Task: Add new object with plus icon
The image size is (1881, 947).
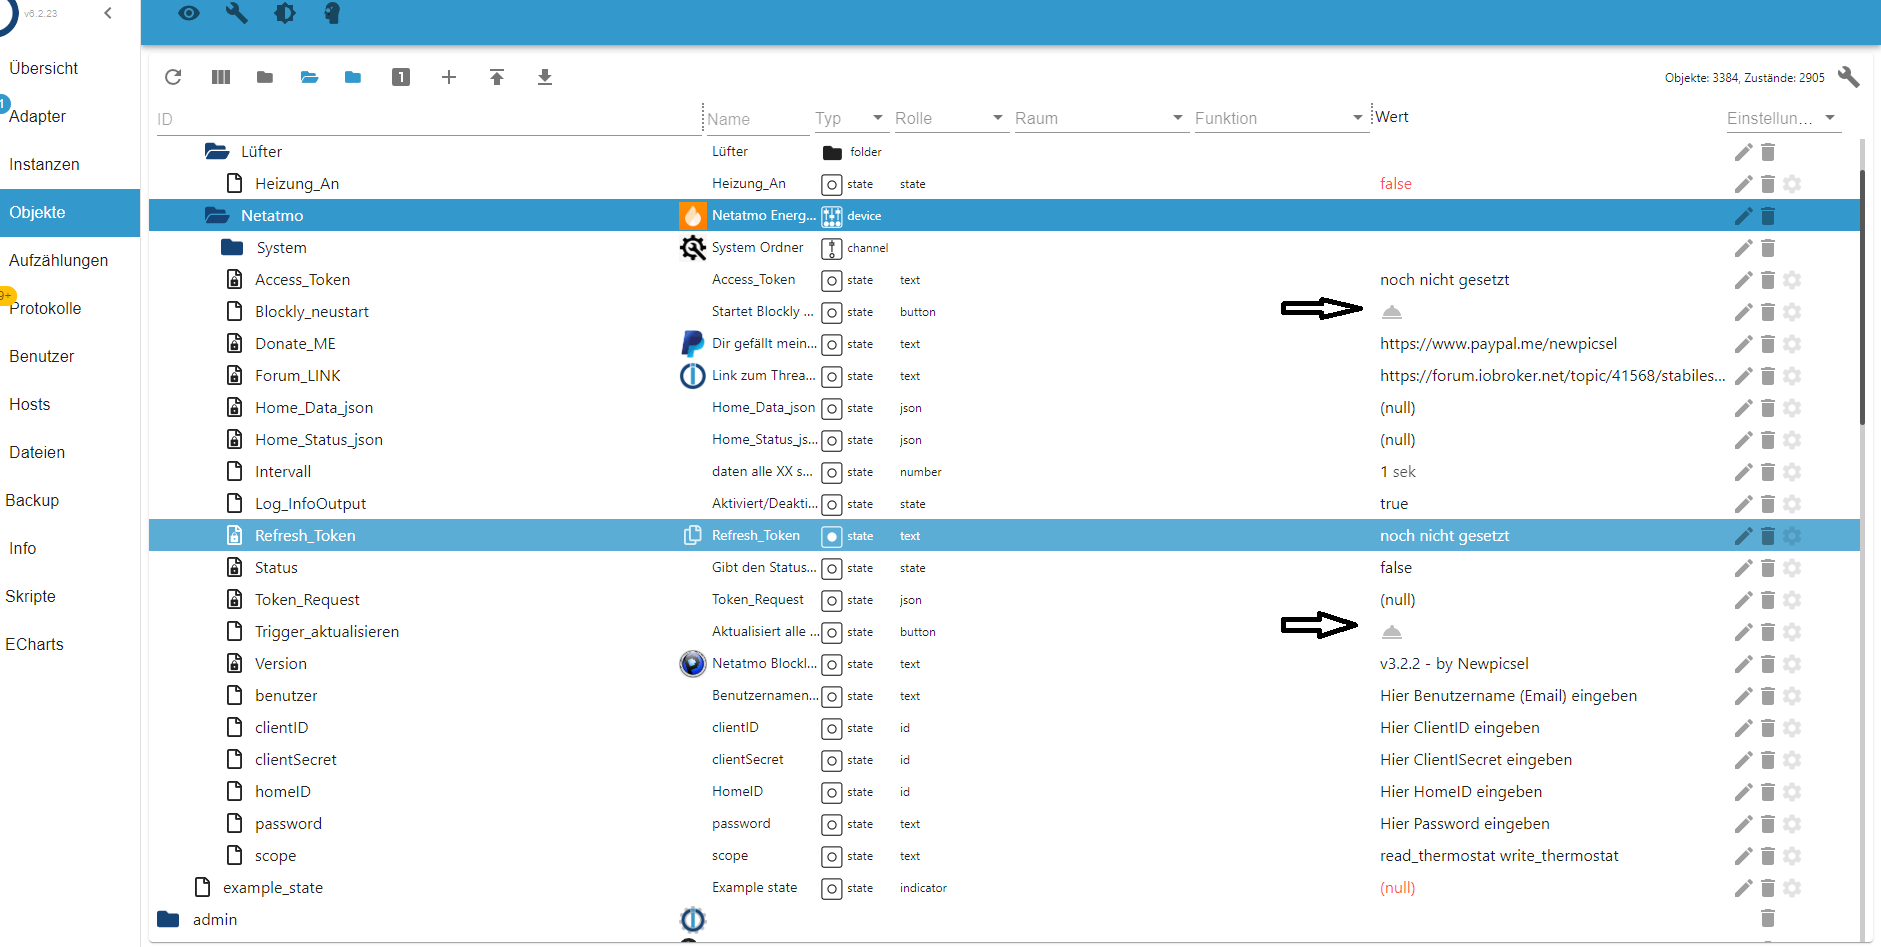Action: click(449, 77)
